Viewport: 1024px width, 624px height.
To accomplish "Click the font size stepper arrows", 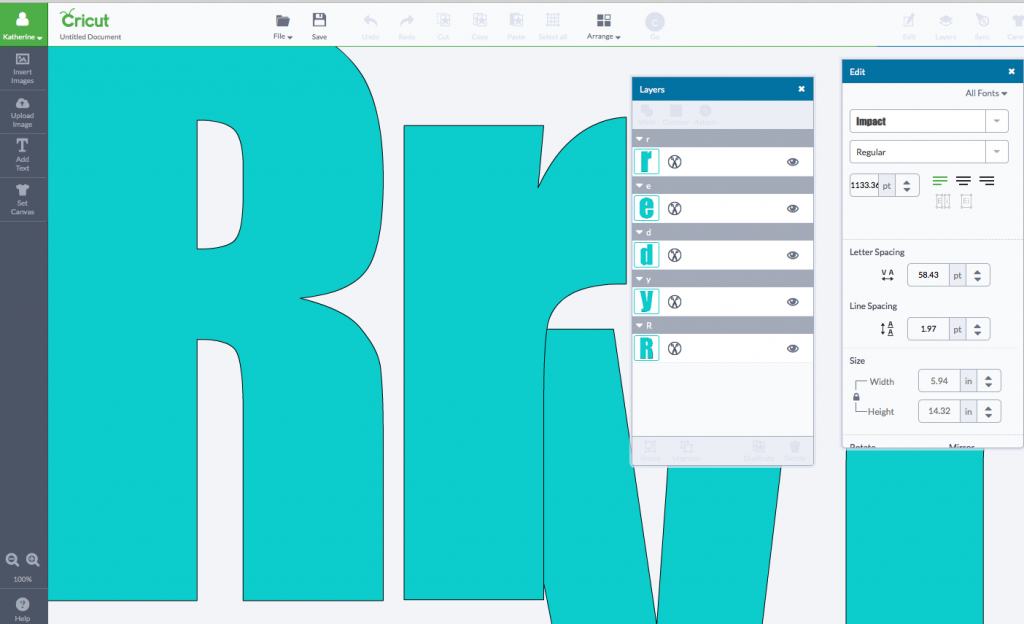I will point(906,185).
